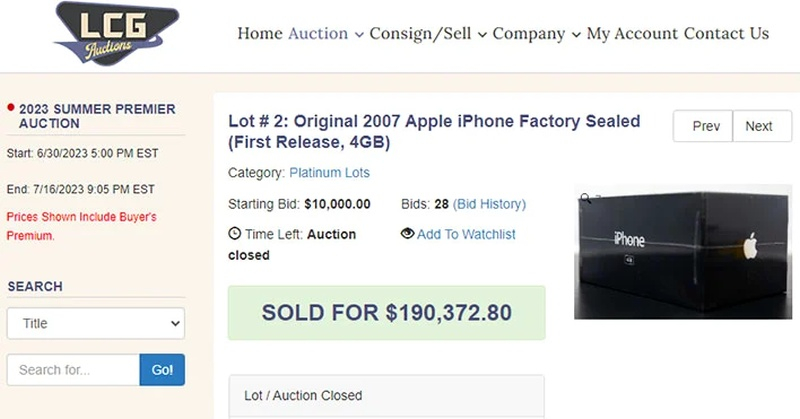Open the Contact Us page
This screenshot has height=419, width=800.
pyautogui.click(x=726, y=34)
